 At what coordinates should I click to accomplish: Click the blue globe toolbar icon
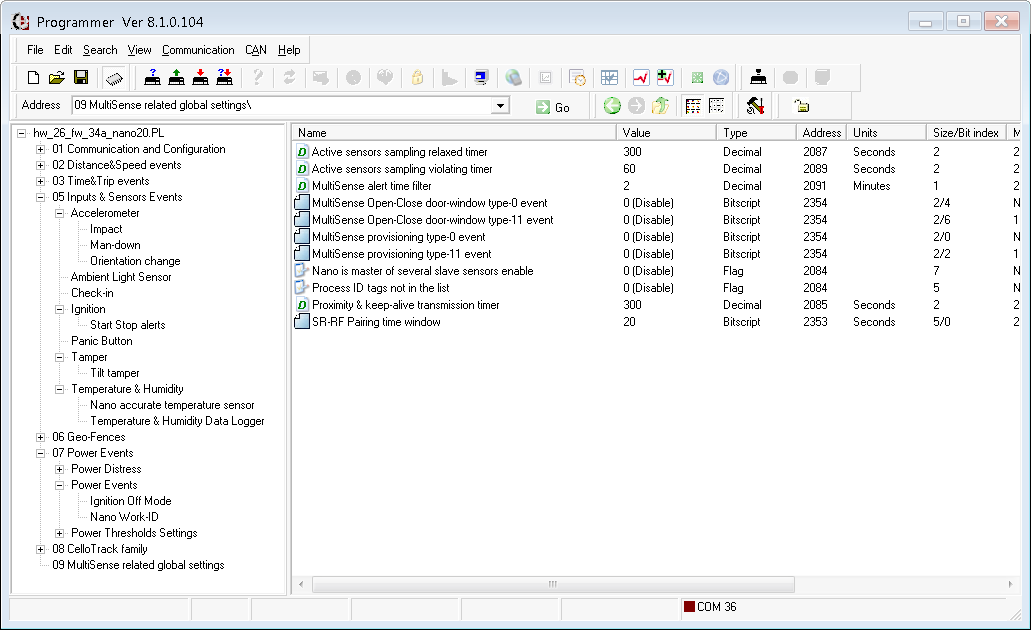point(721,78)
